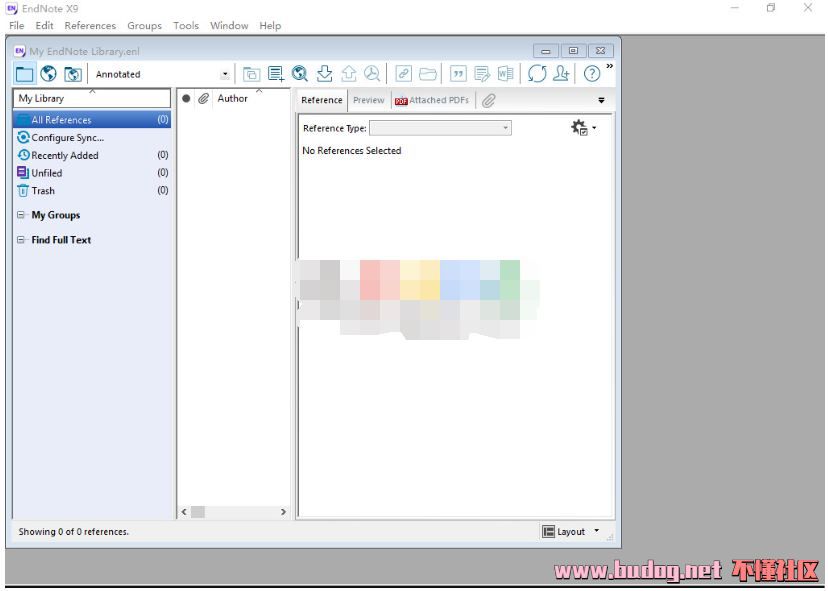Open Help question mark icon

pos(592,74)
